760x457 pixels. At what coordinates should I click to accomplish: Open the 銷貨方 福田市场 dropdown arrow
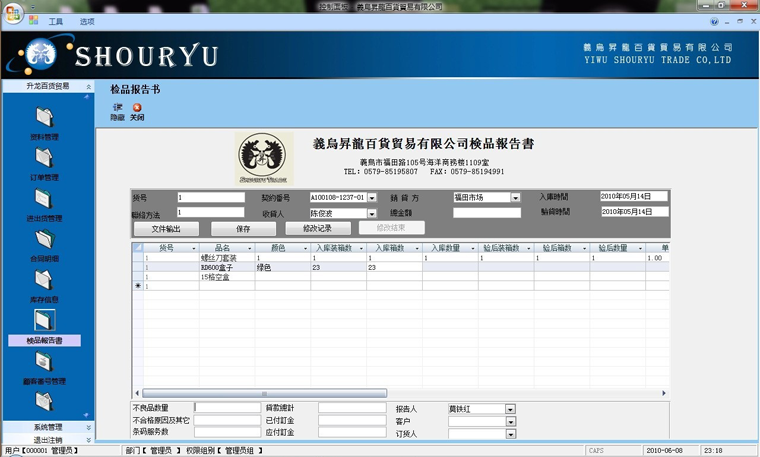[516, 198]
